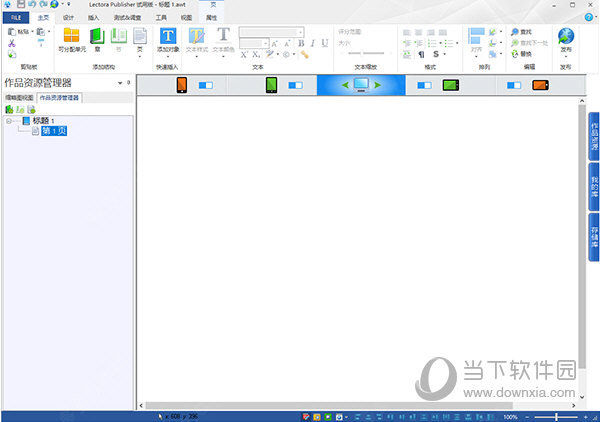Switch to the 测试&调查 ribbon tab
The image size is (600, 422).
pyautogui.click(x=127, y=18)
